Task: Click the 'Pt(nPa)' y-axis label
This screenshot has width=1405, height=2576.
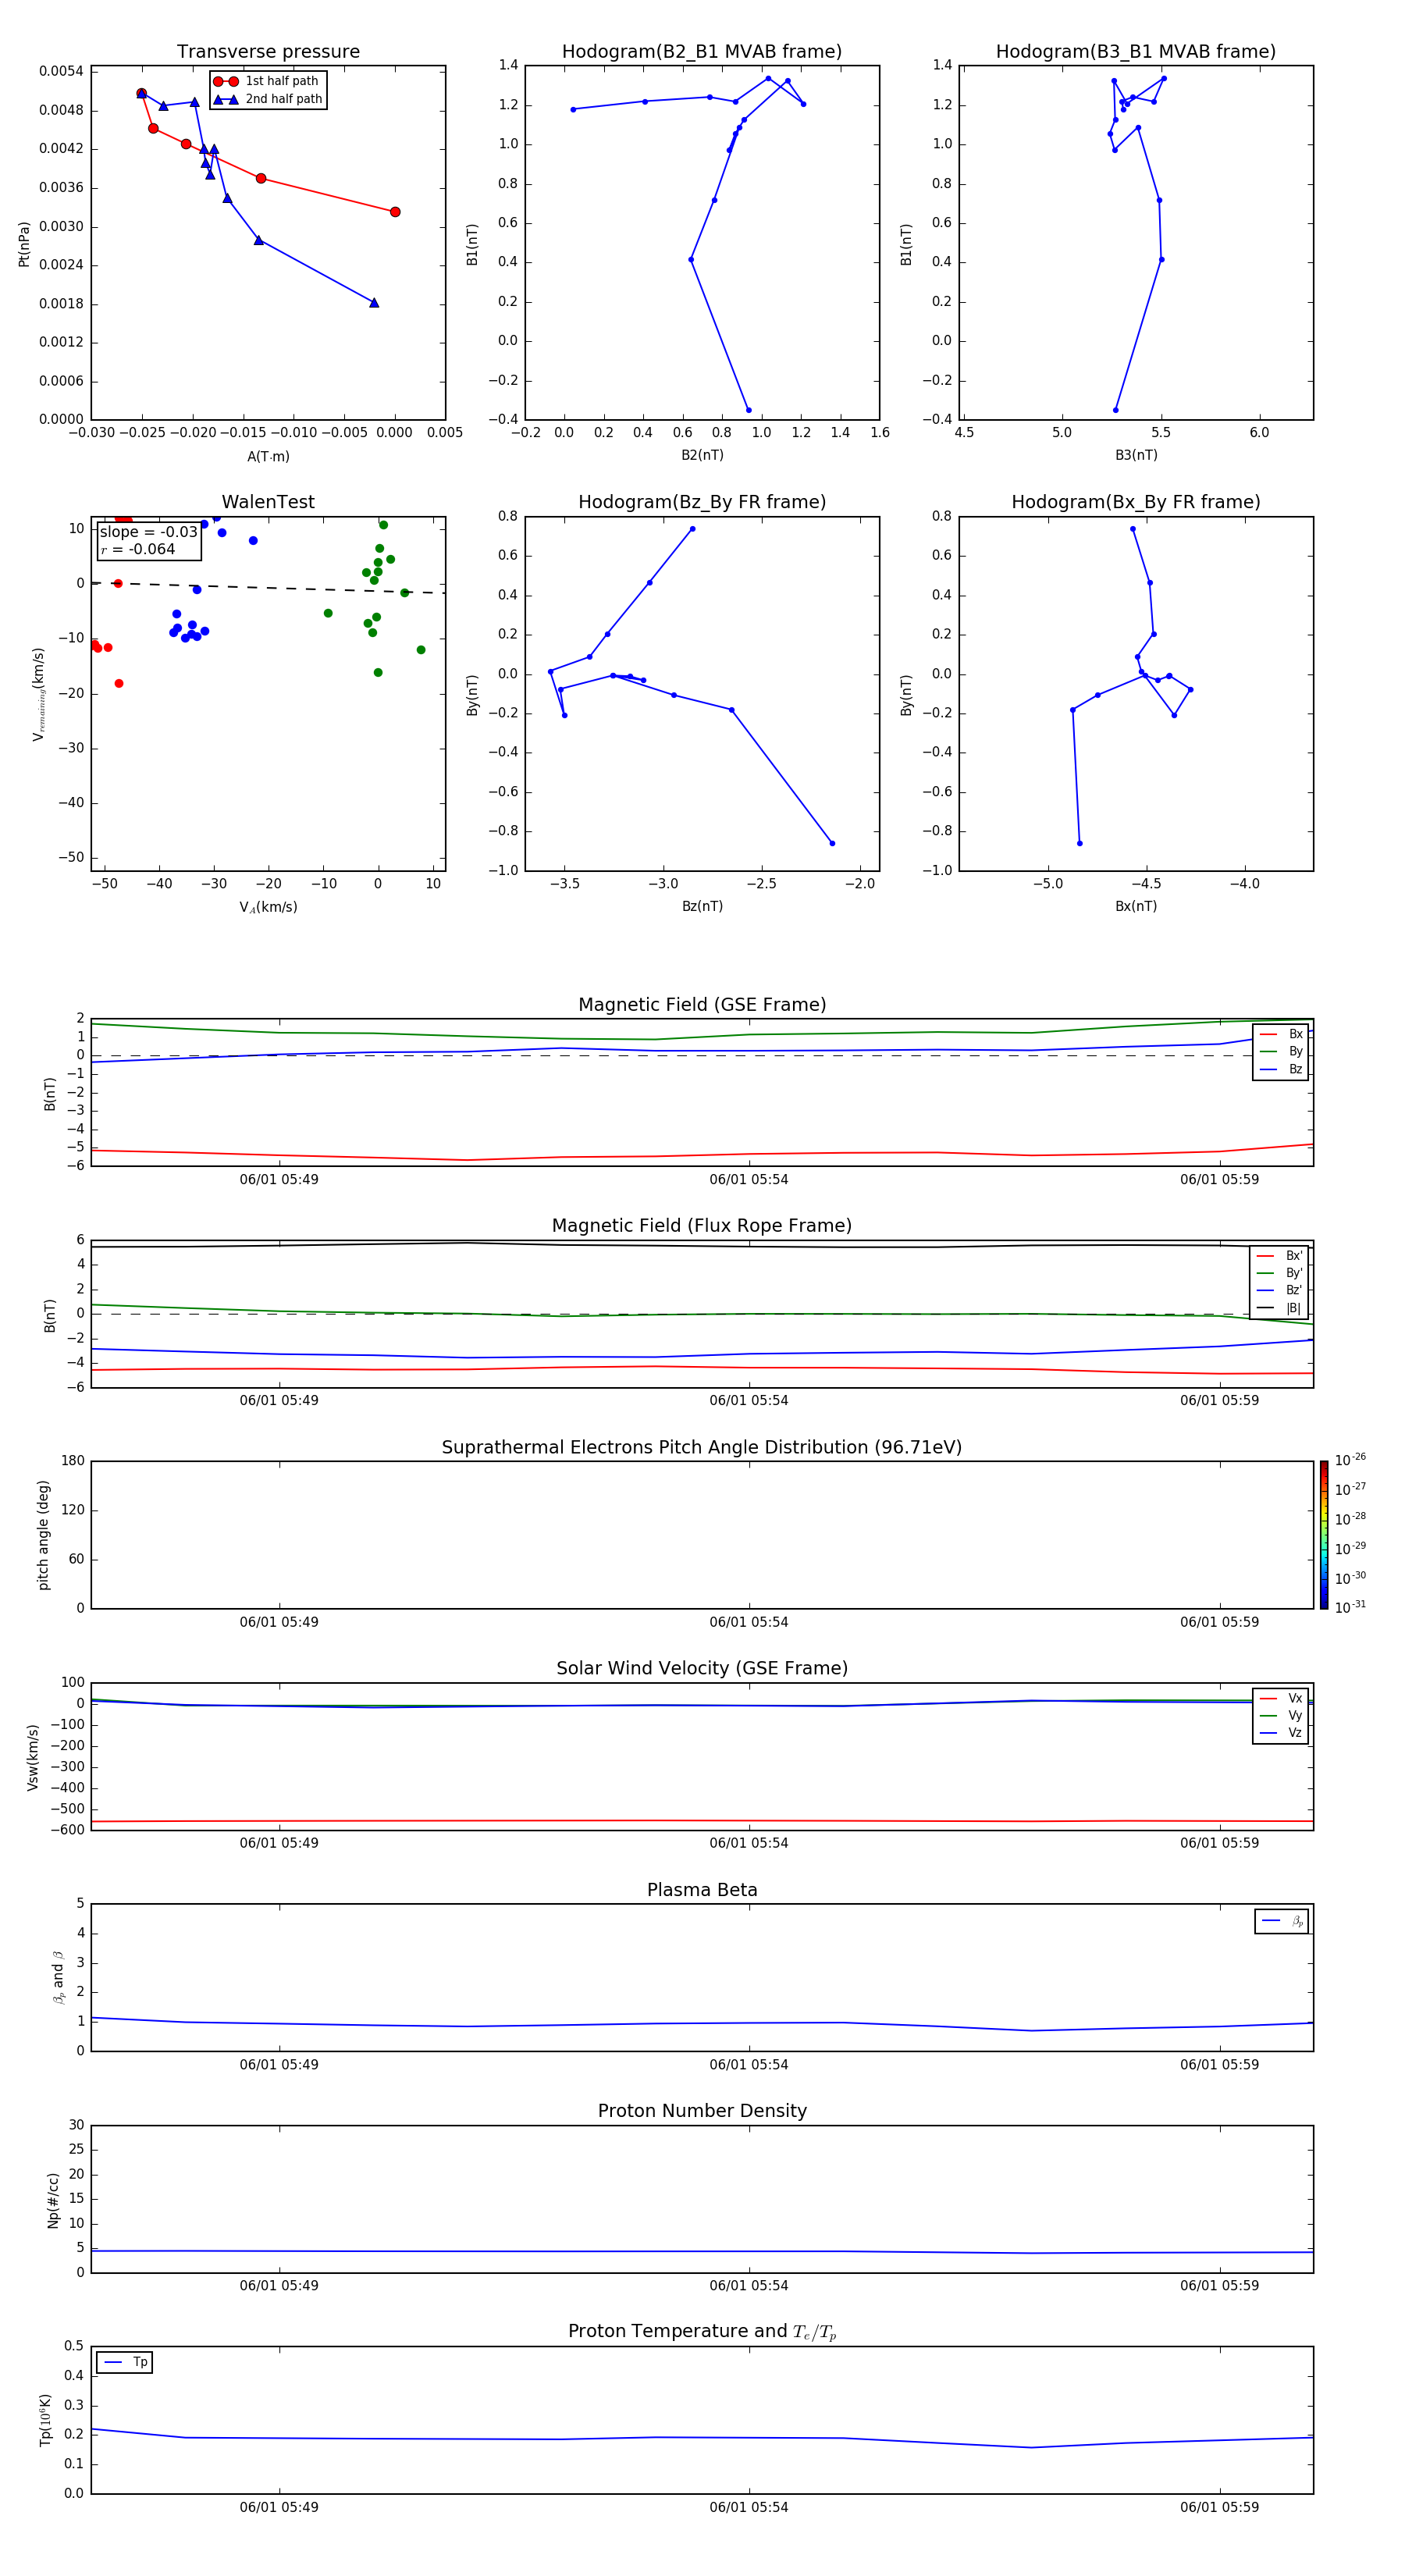Action: [x=24, y=244]
